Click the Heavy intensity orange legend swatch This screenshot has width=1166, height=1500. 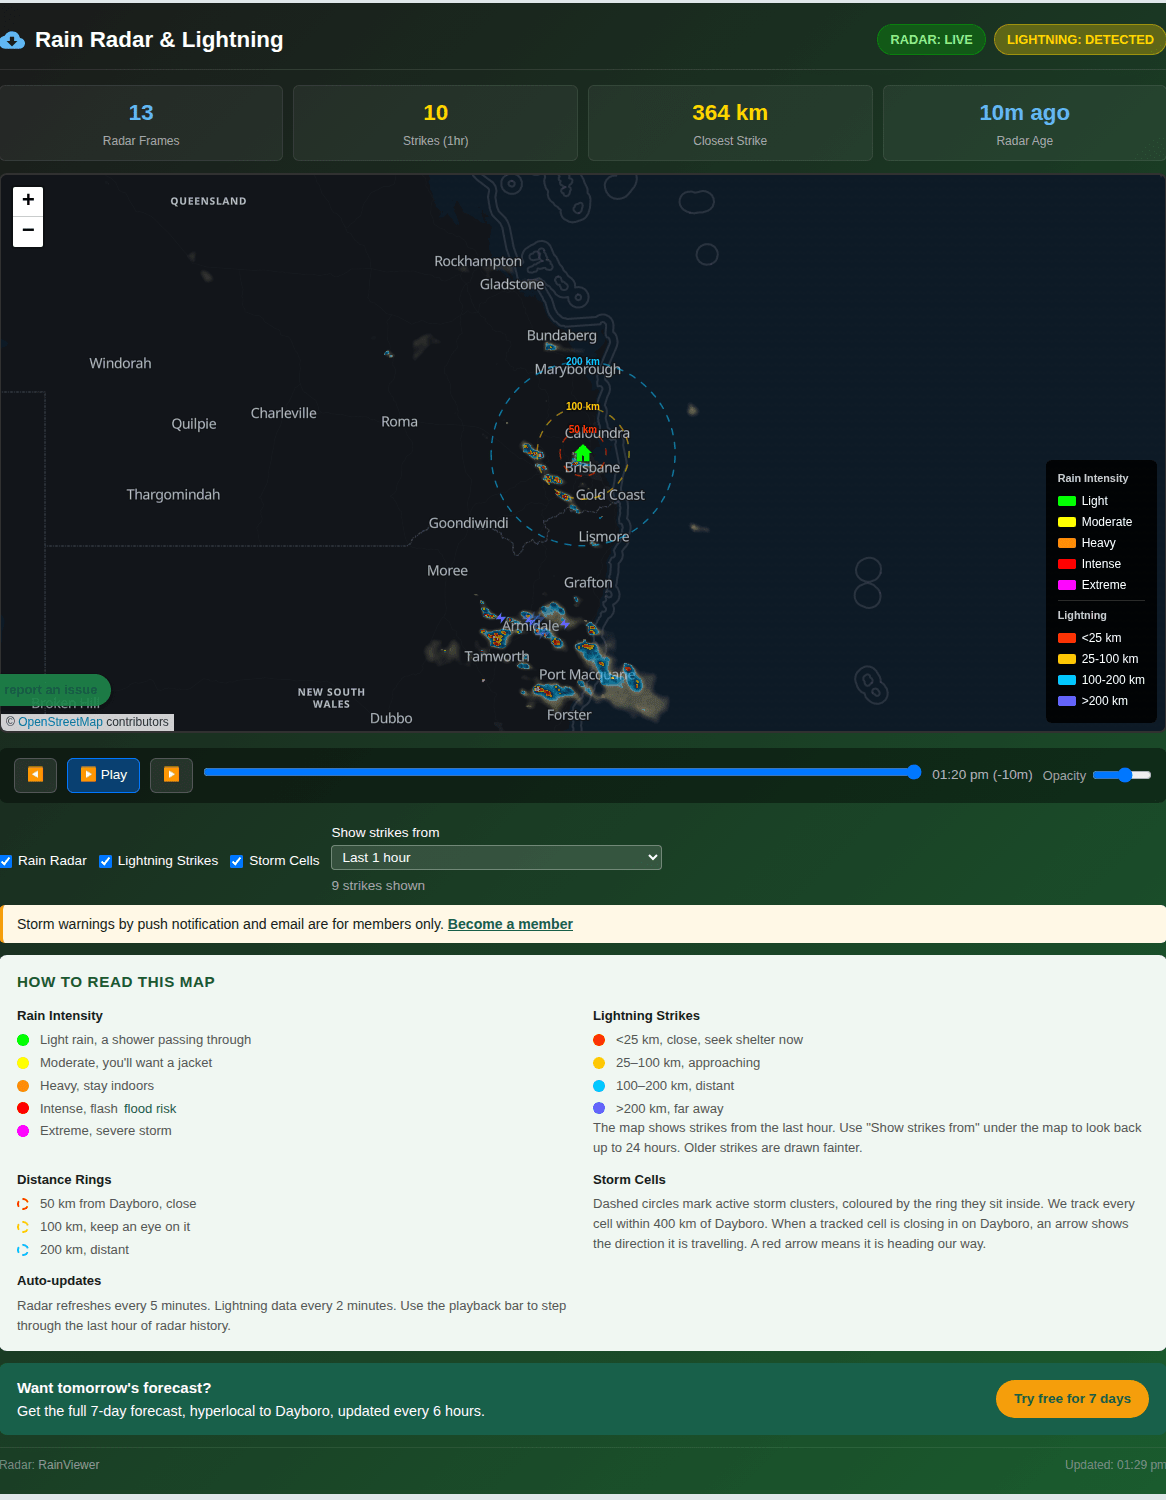click(1067, 543)
